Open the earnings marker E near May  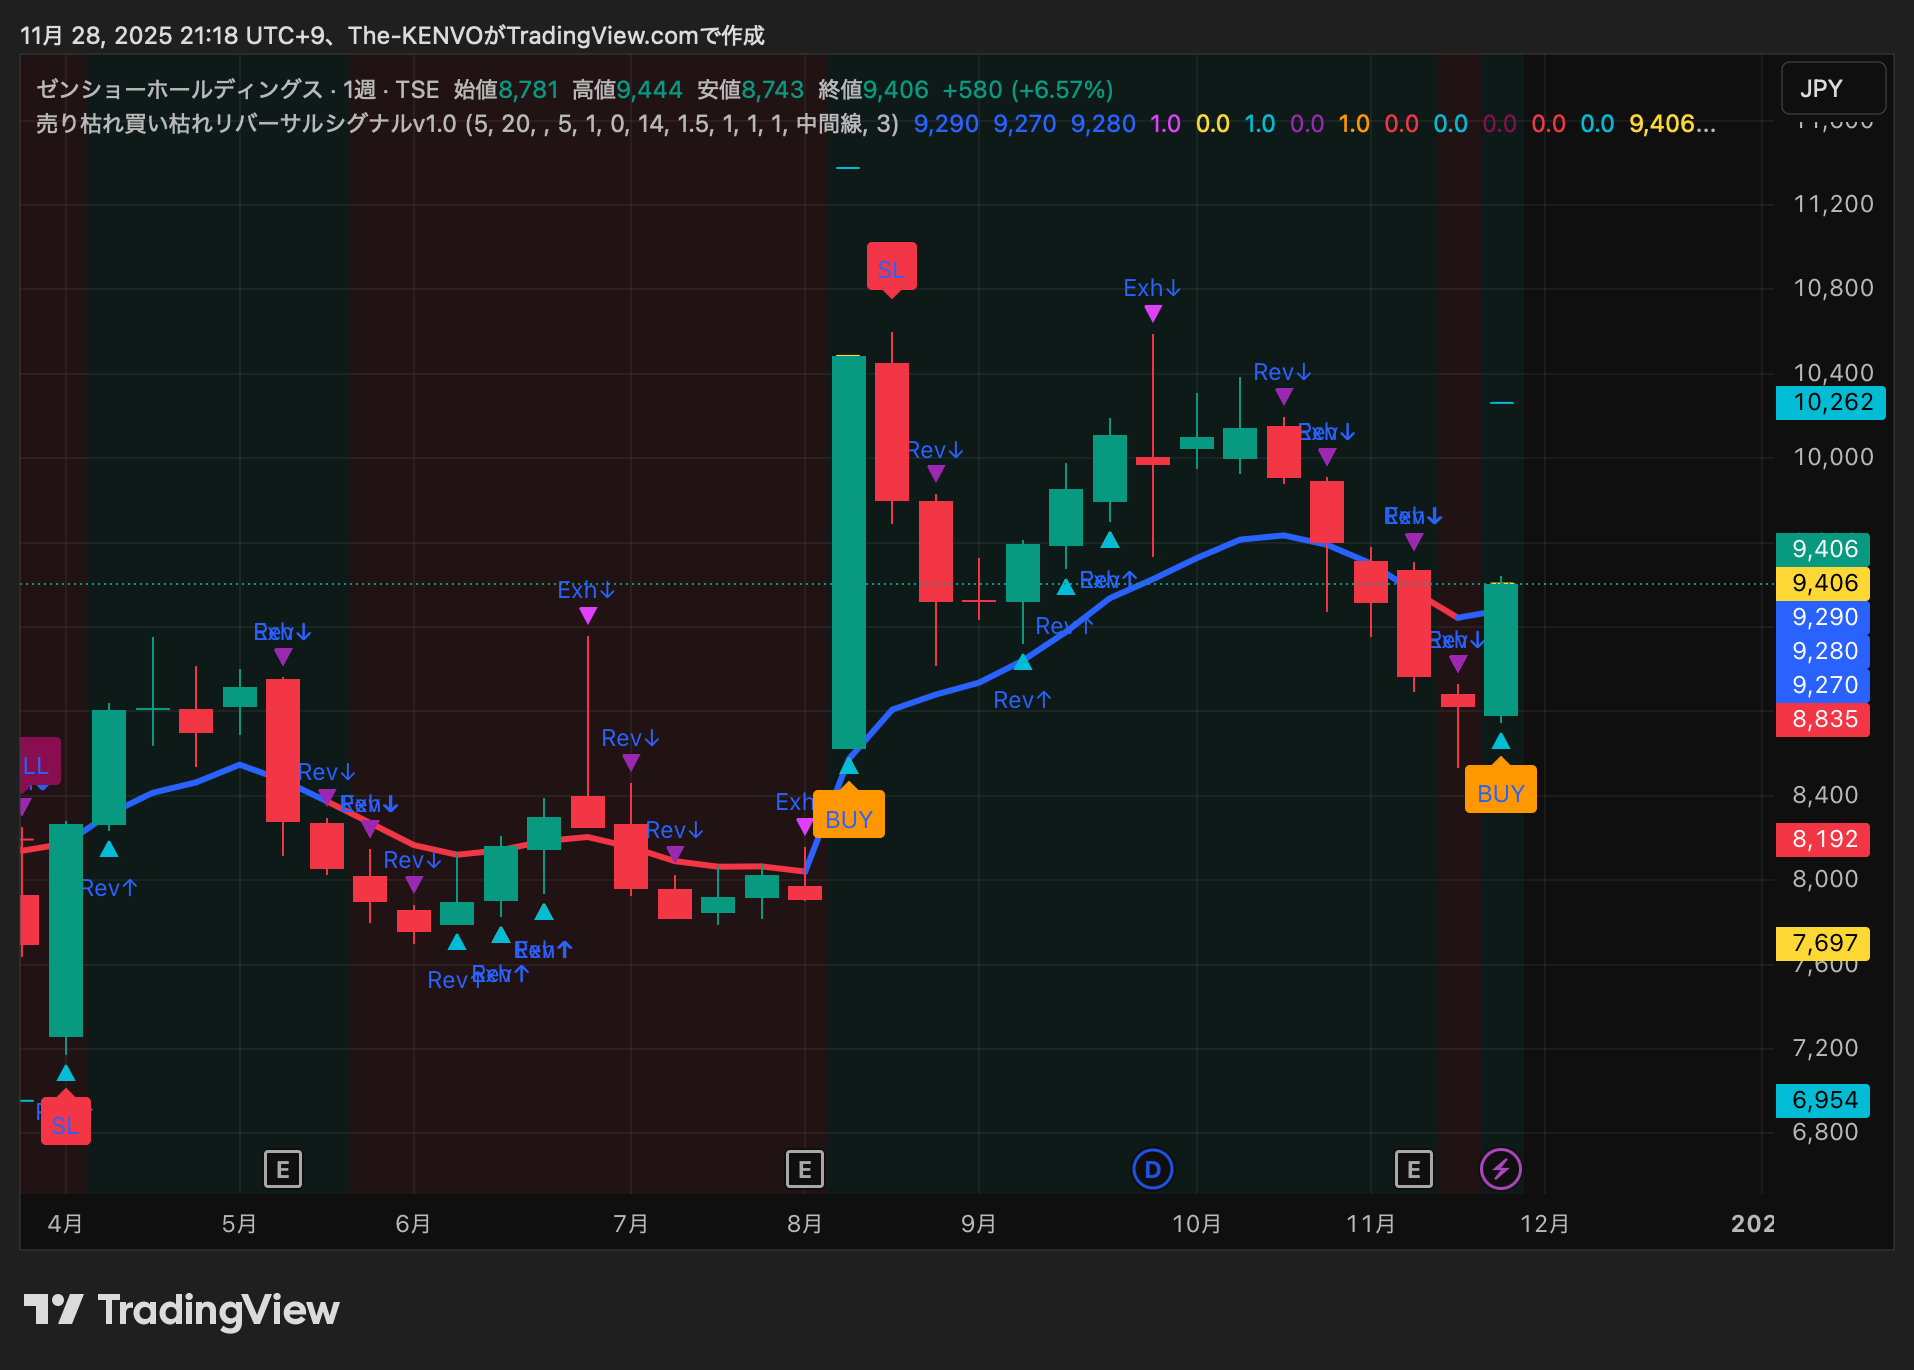click(x=283, y=1168)
